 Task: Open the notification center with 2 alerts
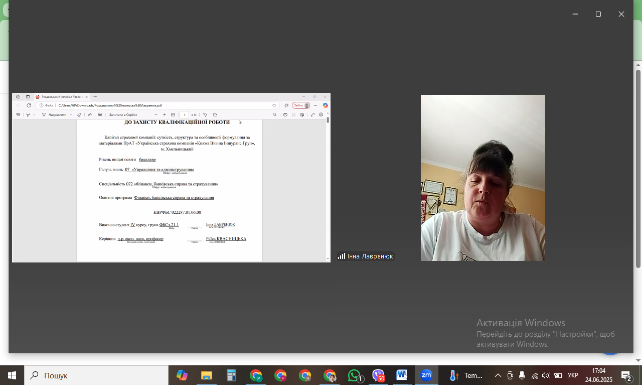click(626, 375)
